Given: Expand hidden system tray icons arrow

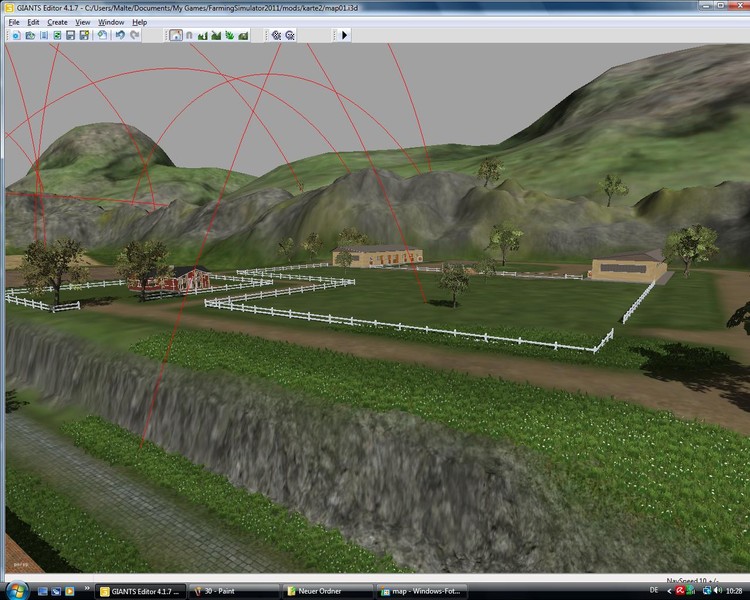Looking at the screenshot, I should (669, 591).
